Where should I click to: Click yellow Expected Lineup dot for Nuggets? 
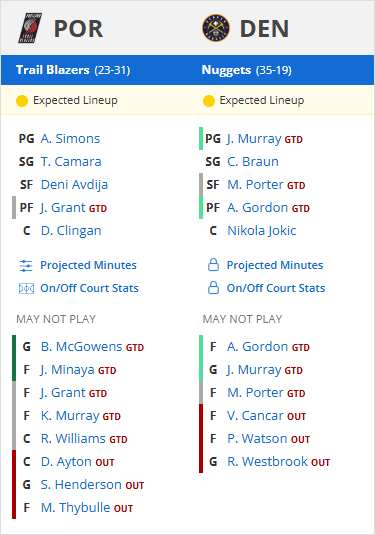coord(208,101)
